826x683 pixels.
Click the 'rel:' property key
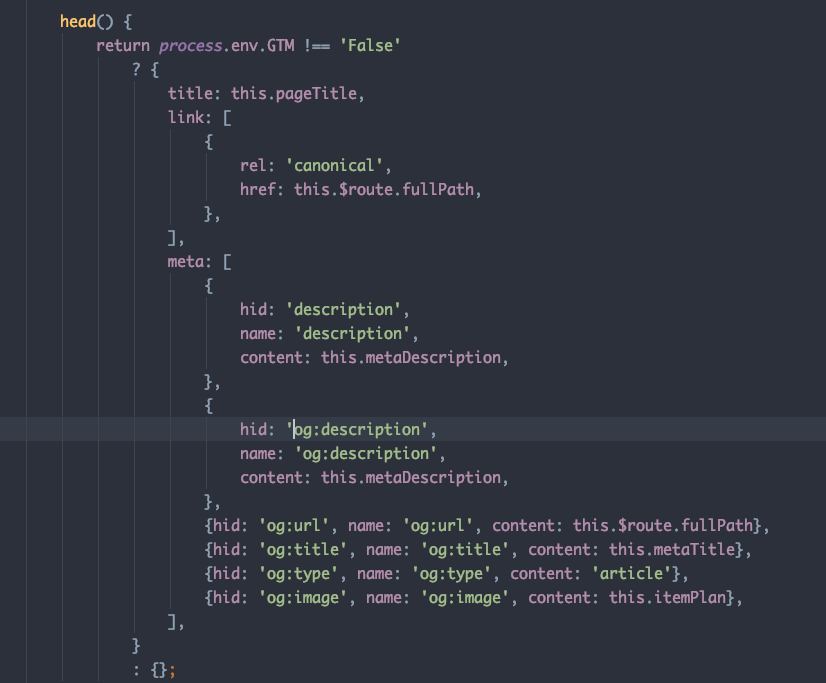257,166
